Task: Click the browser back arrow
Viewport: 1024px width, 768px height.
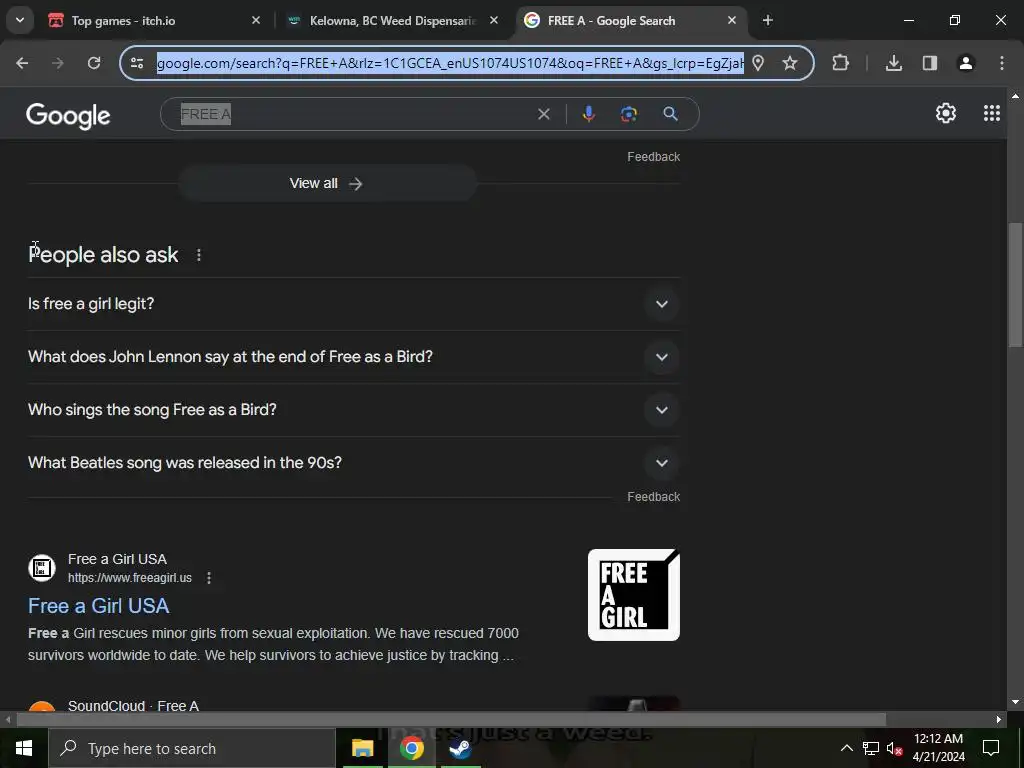Action: click(22, 63)
